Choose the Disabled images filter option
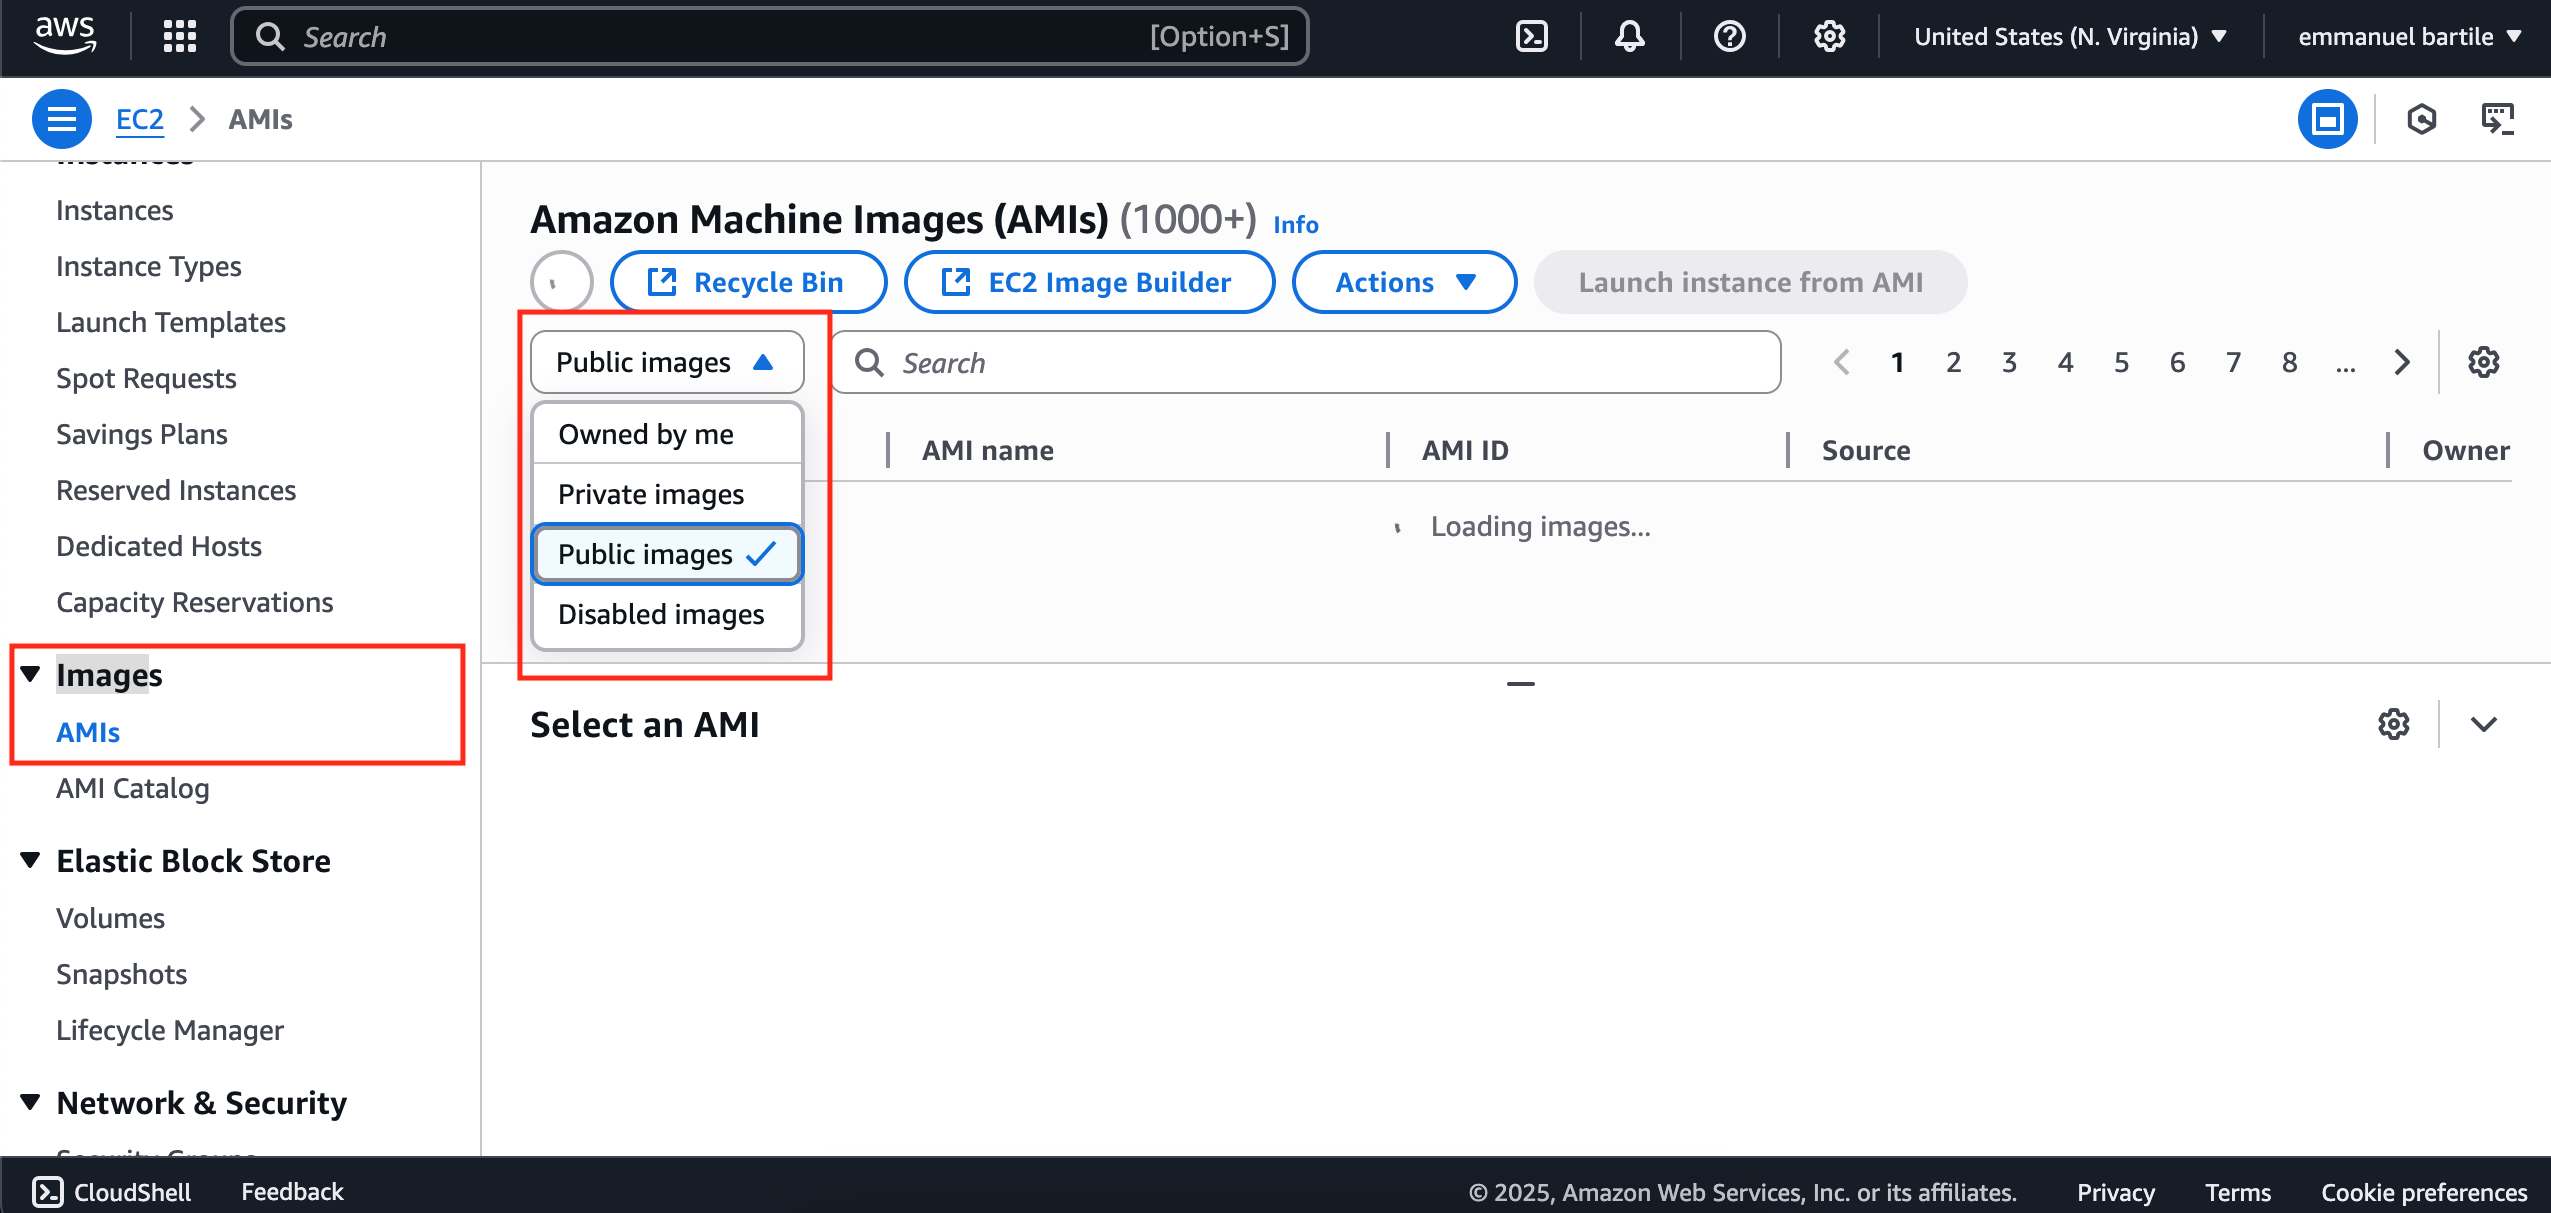The width and height of the screenshot is (2551, 1213). point(662,614)
